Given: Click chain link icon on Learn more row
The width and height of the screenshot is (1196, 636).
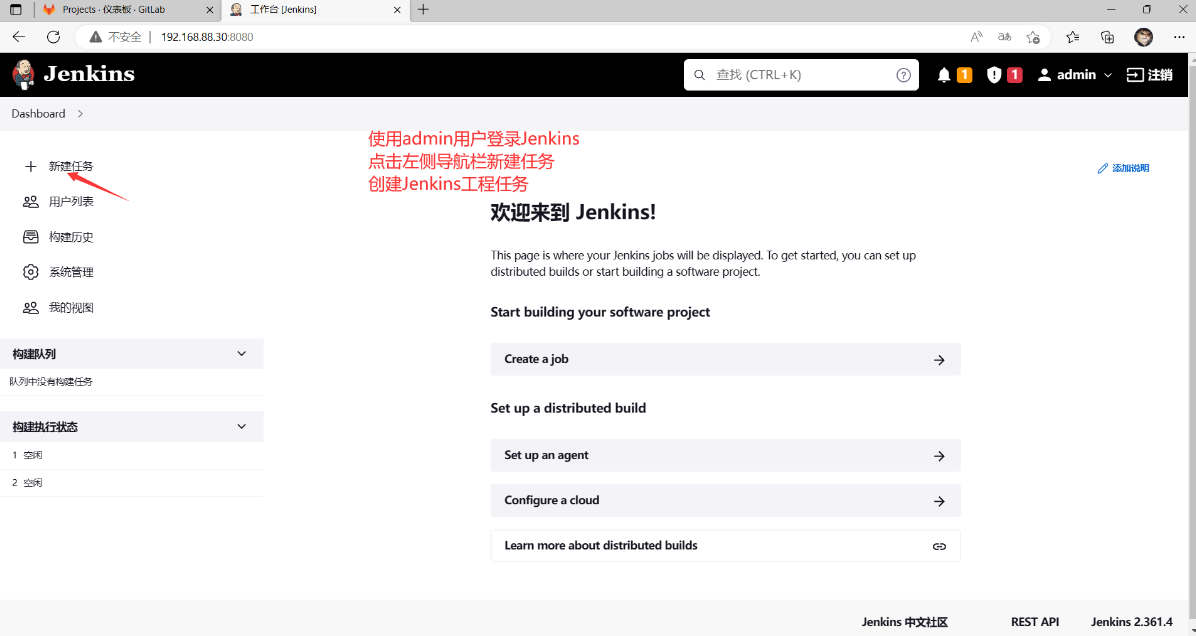Looking at the screenshot, I should [x=939, y=546].
